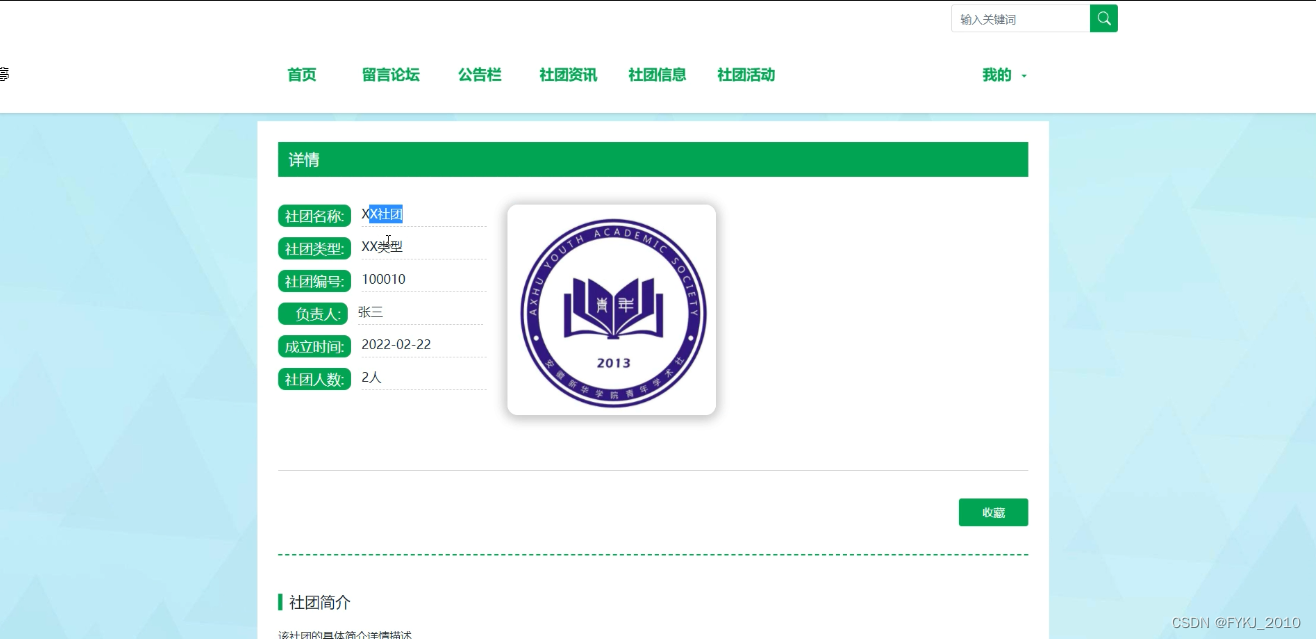Screen dimensions: 1316x639
Task: Go to the 留言论坛 page
Action: pos(390,75)
